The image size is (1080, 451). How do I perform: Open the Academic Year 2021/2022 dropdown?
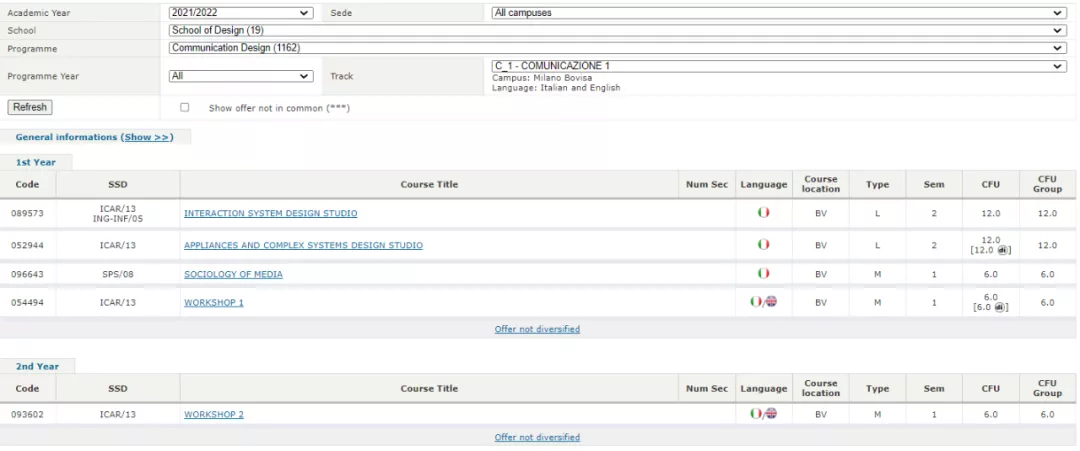click(x=241, y=13)
